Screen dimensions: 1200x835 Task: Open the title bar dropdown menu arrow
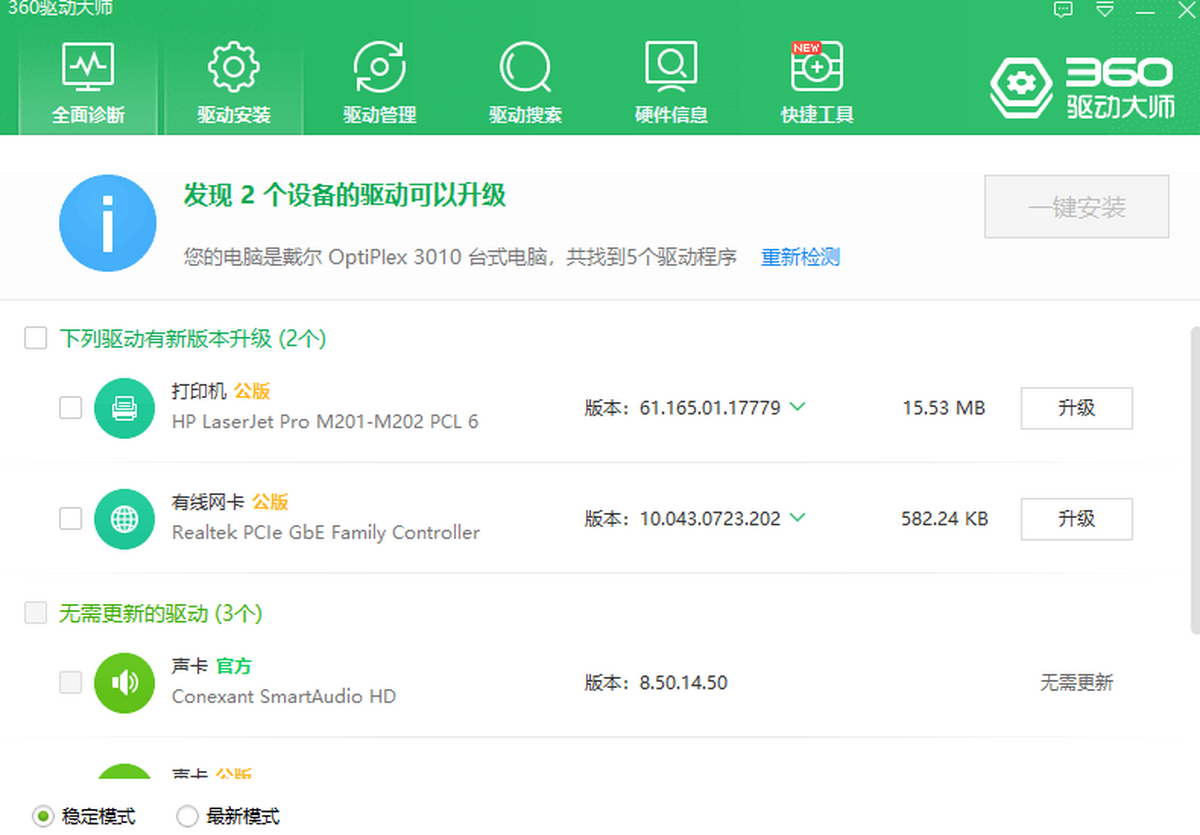[1105, 10]
